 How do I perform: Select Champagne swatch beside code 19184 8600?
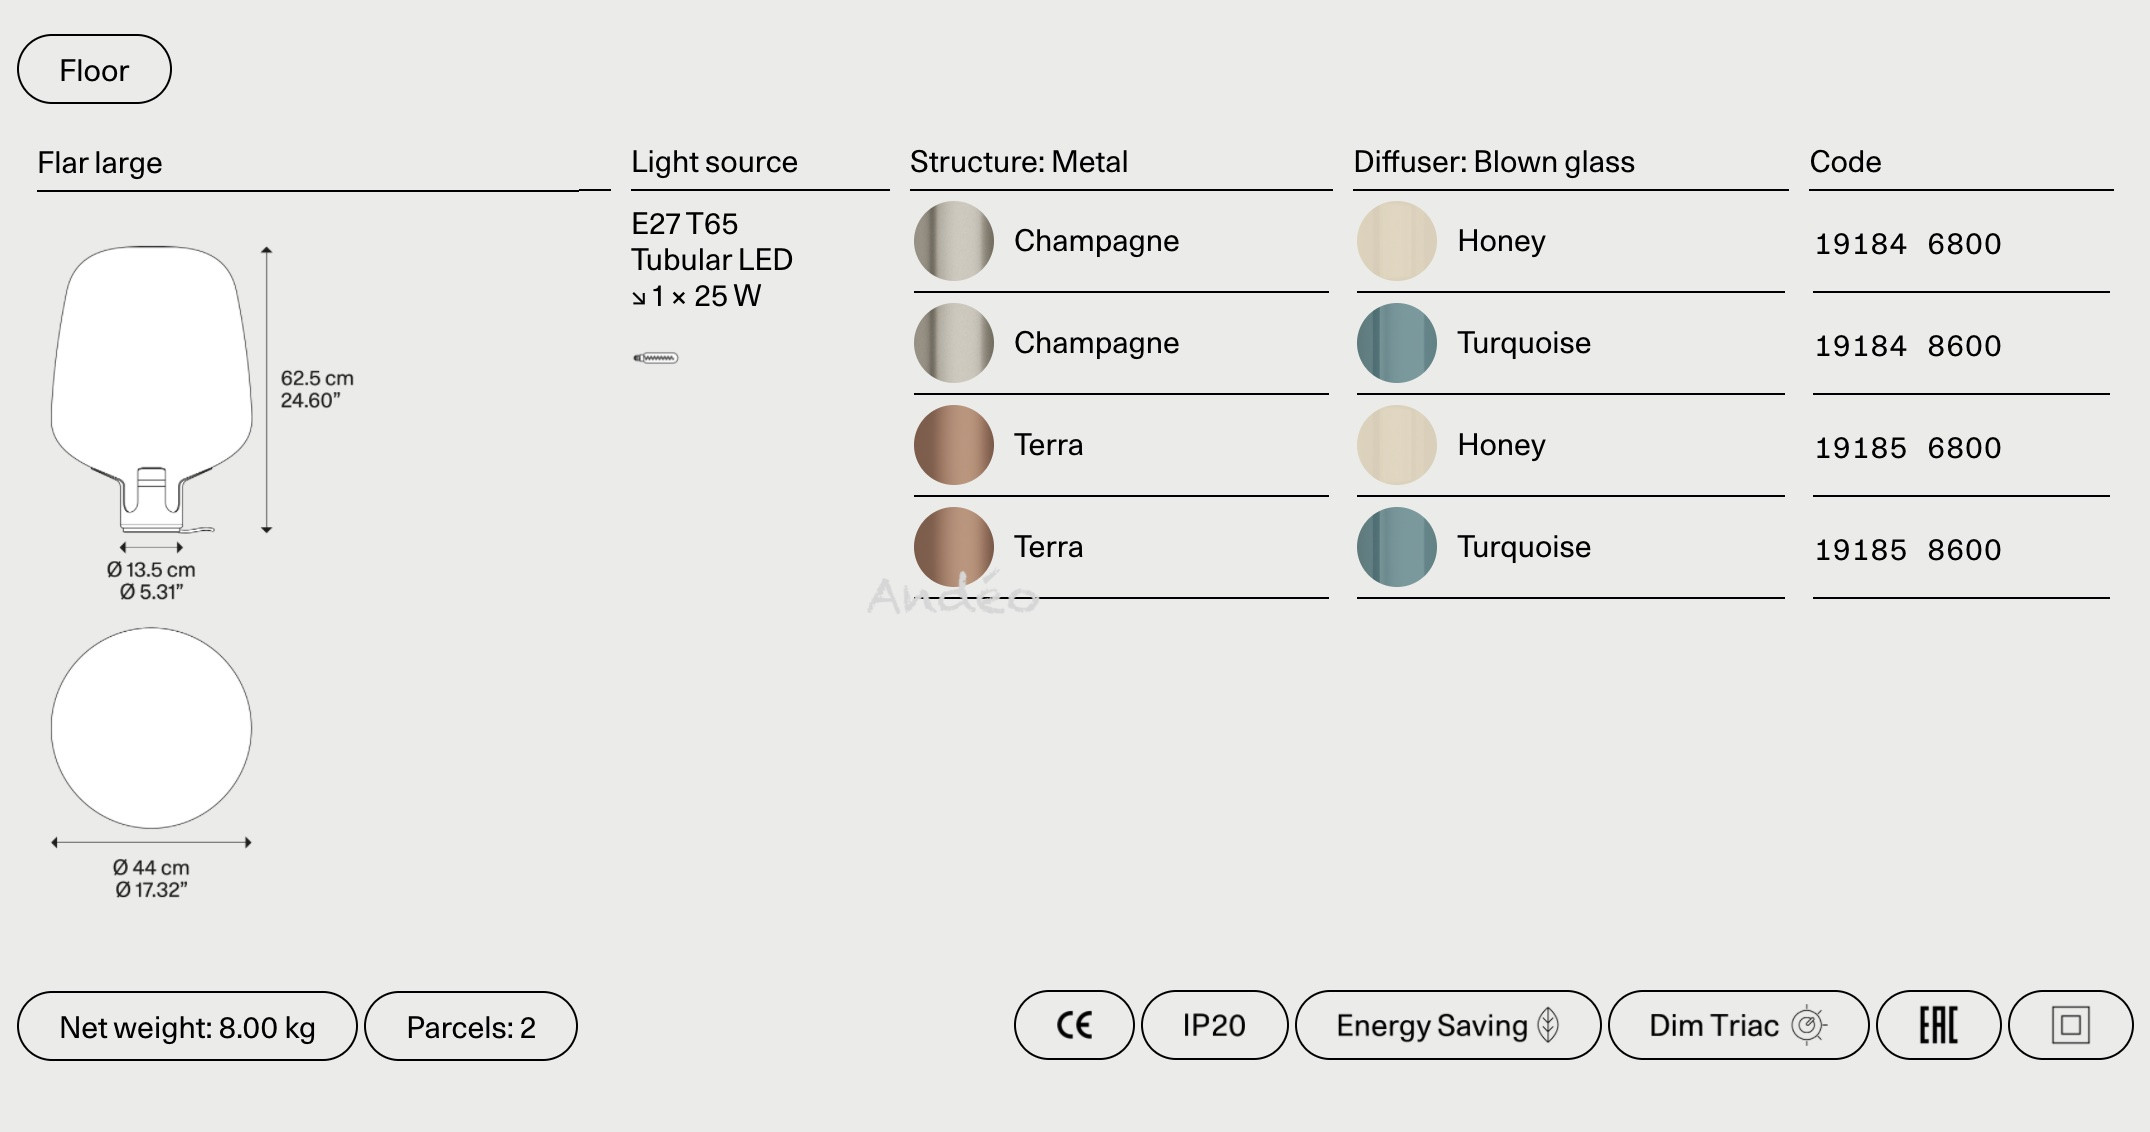click(954, 343)
